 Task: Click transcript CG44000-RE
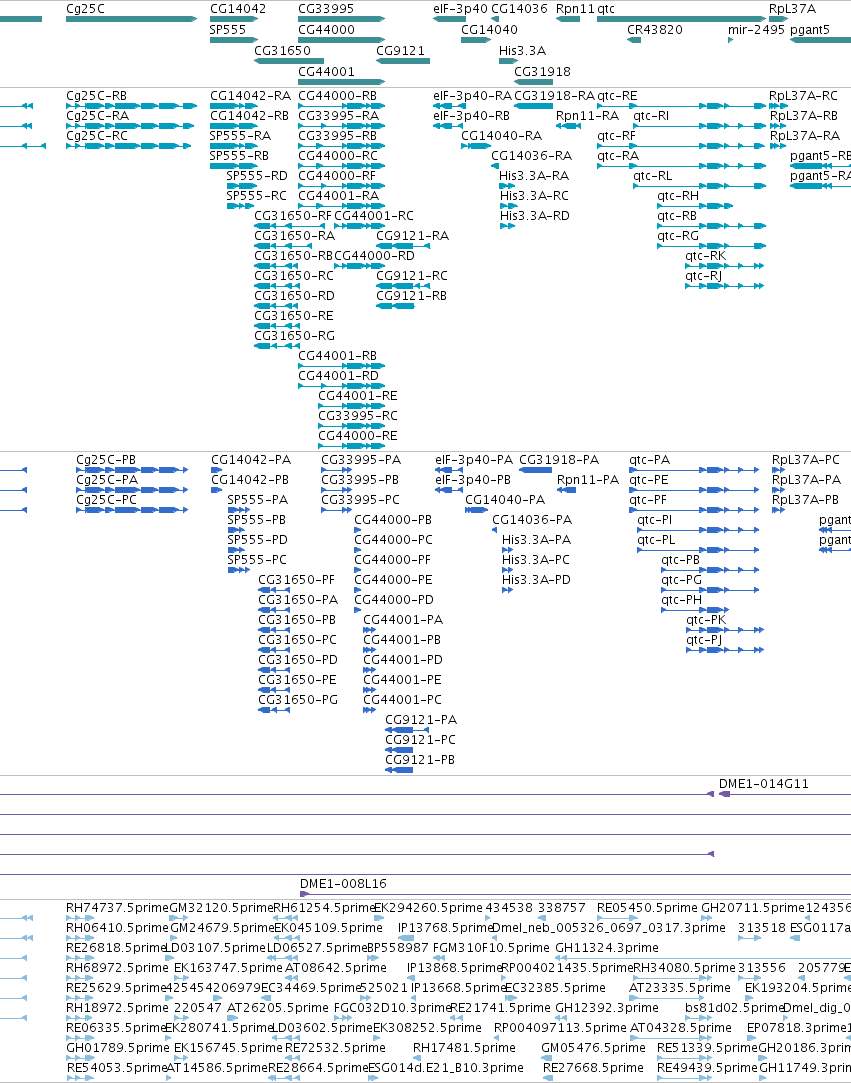358,436
